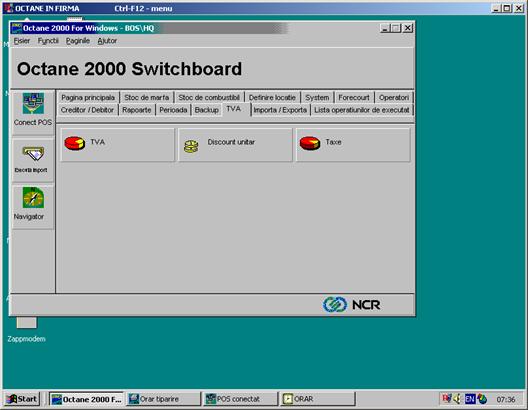This screenshot has height=410, width=528.
Task: Click the TVA pie chart icon
Action: coord(74,143)
